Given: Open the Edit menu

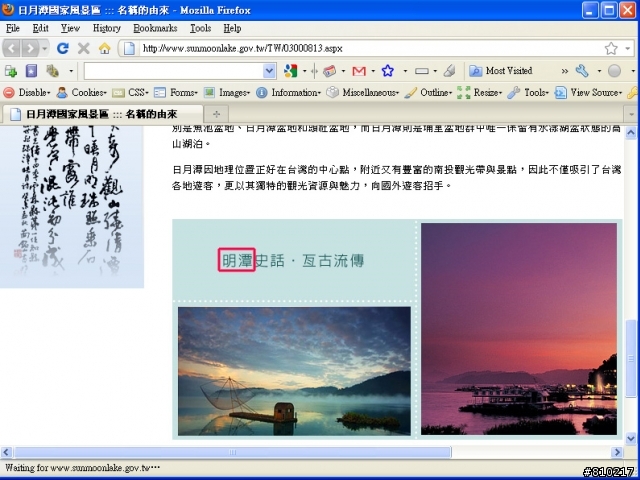Looking at the screenshot, I should 40,28.
